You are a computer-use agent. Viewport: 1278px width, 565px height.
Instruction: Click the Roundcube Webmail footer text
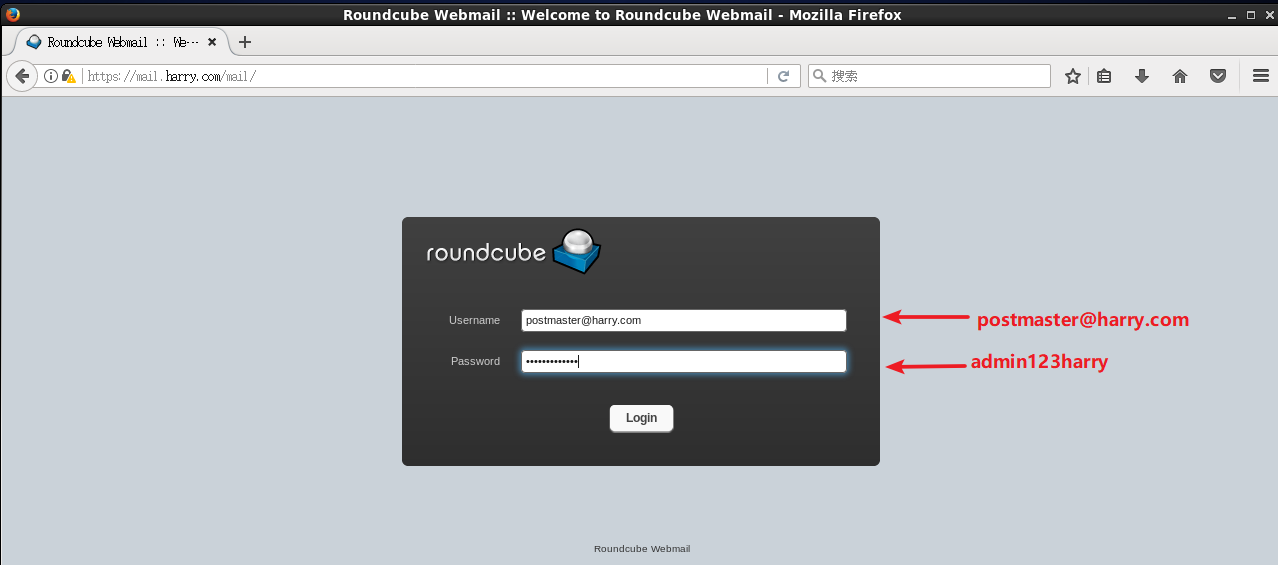(642, 548)
